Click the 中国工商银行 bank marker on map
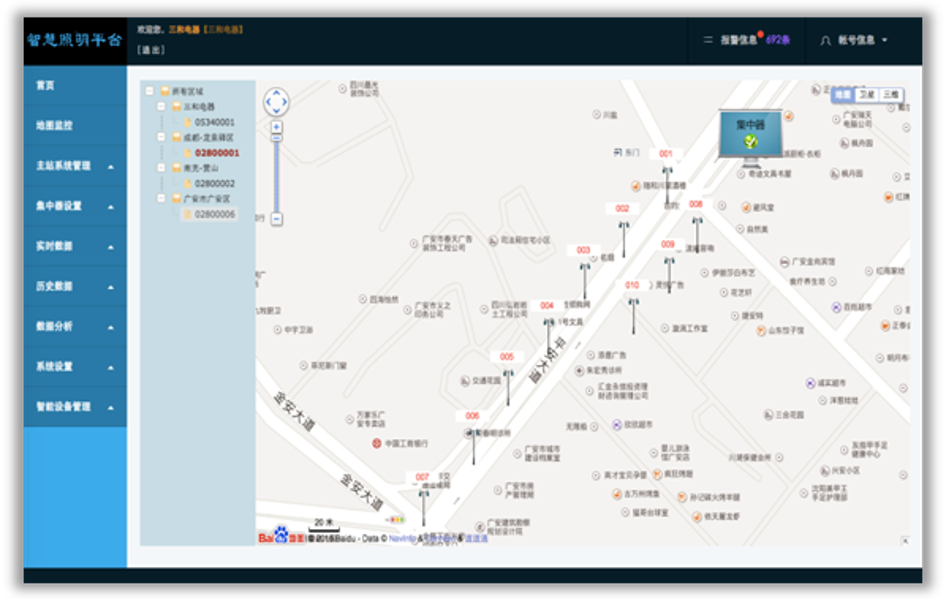Image resolution: width=946 pixels, height=599 pixels. (376, 443)
